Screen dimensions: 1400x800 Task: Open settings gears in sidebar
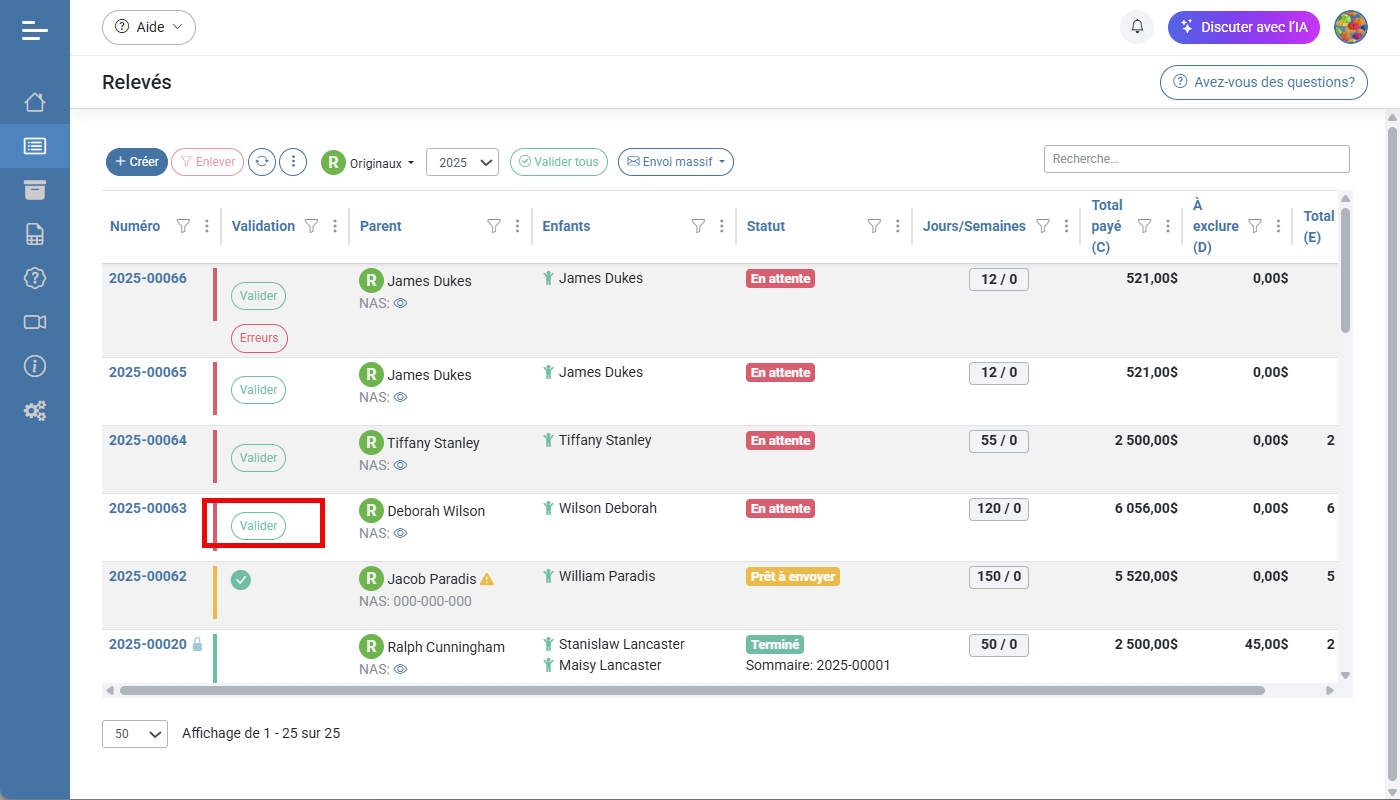pos(35,410)
